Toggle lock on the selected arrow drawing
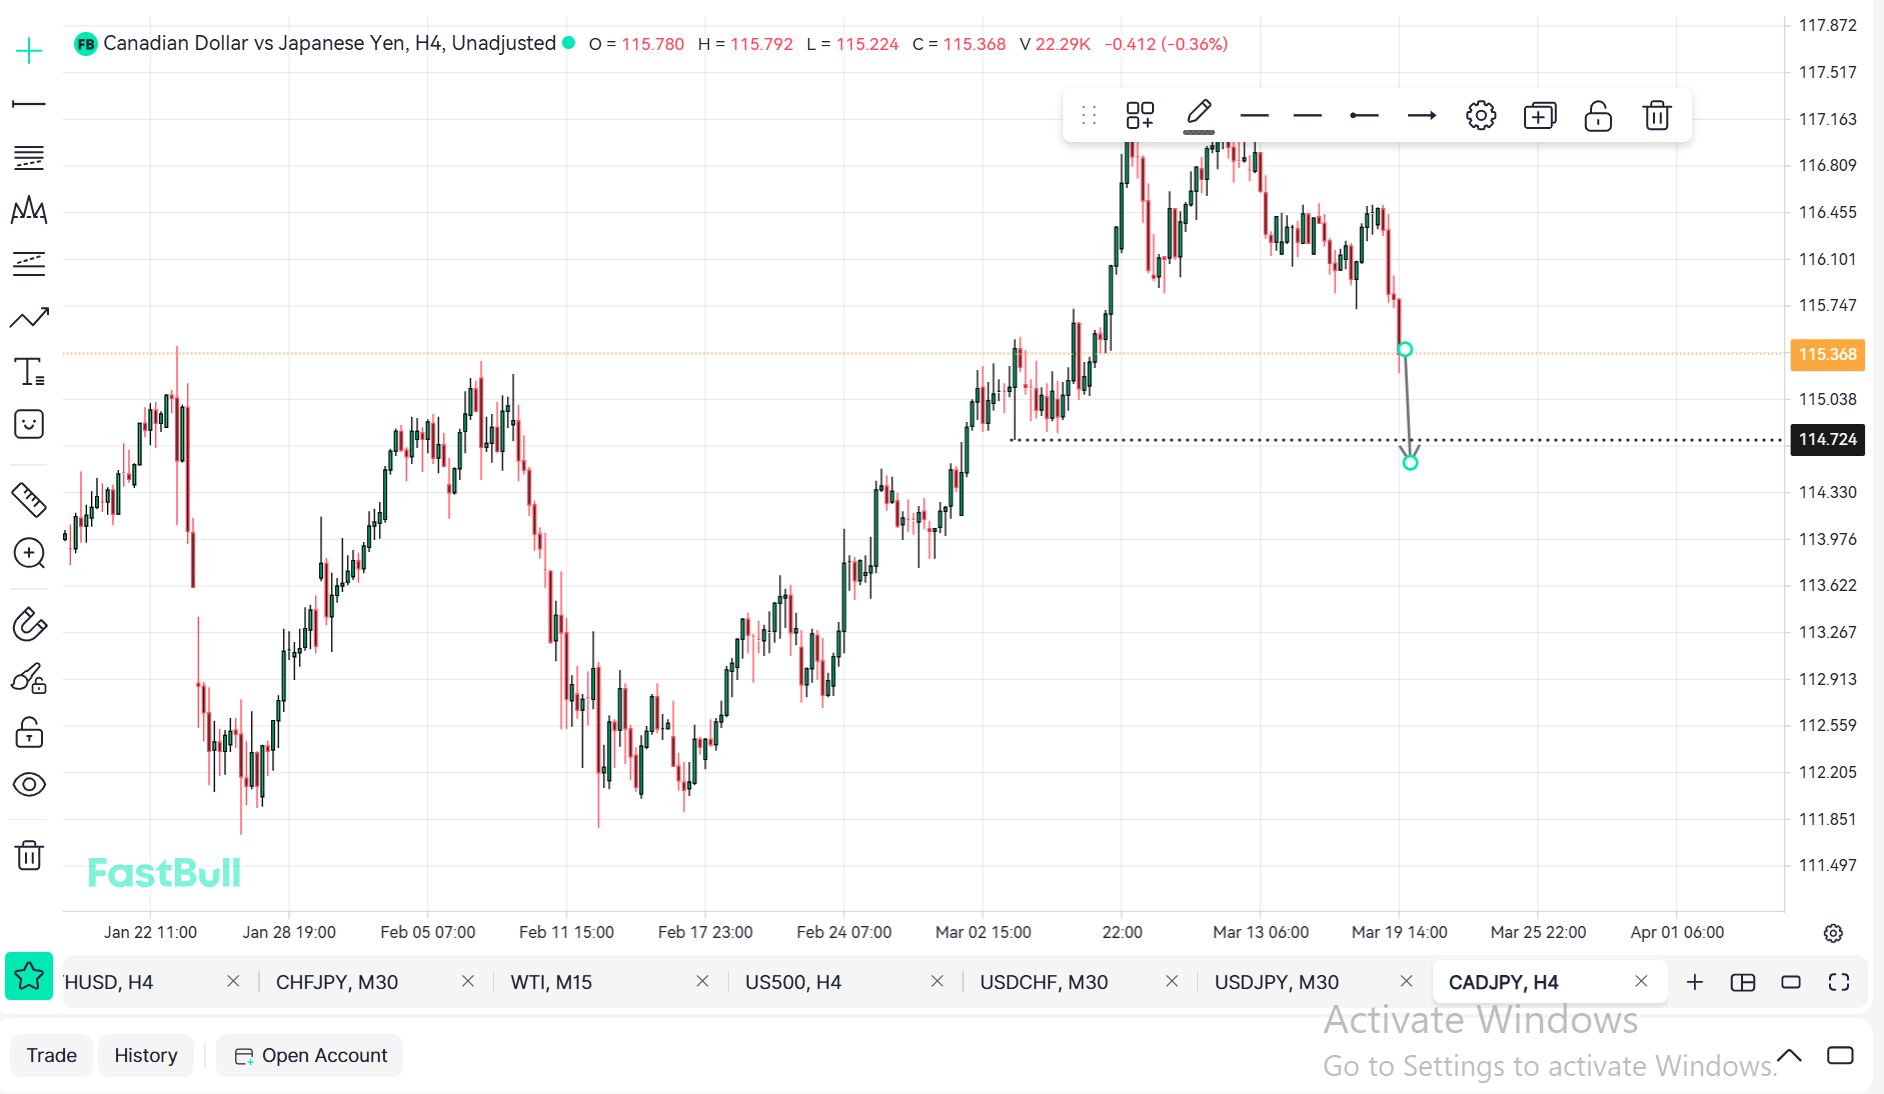This screenshot has width=1884, height=1094. pos(1597,116)
